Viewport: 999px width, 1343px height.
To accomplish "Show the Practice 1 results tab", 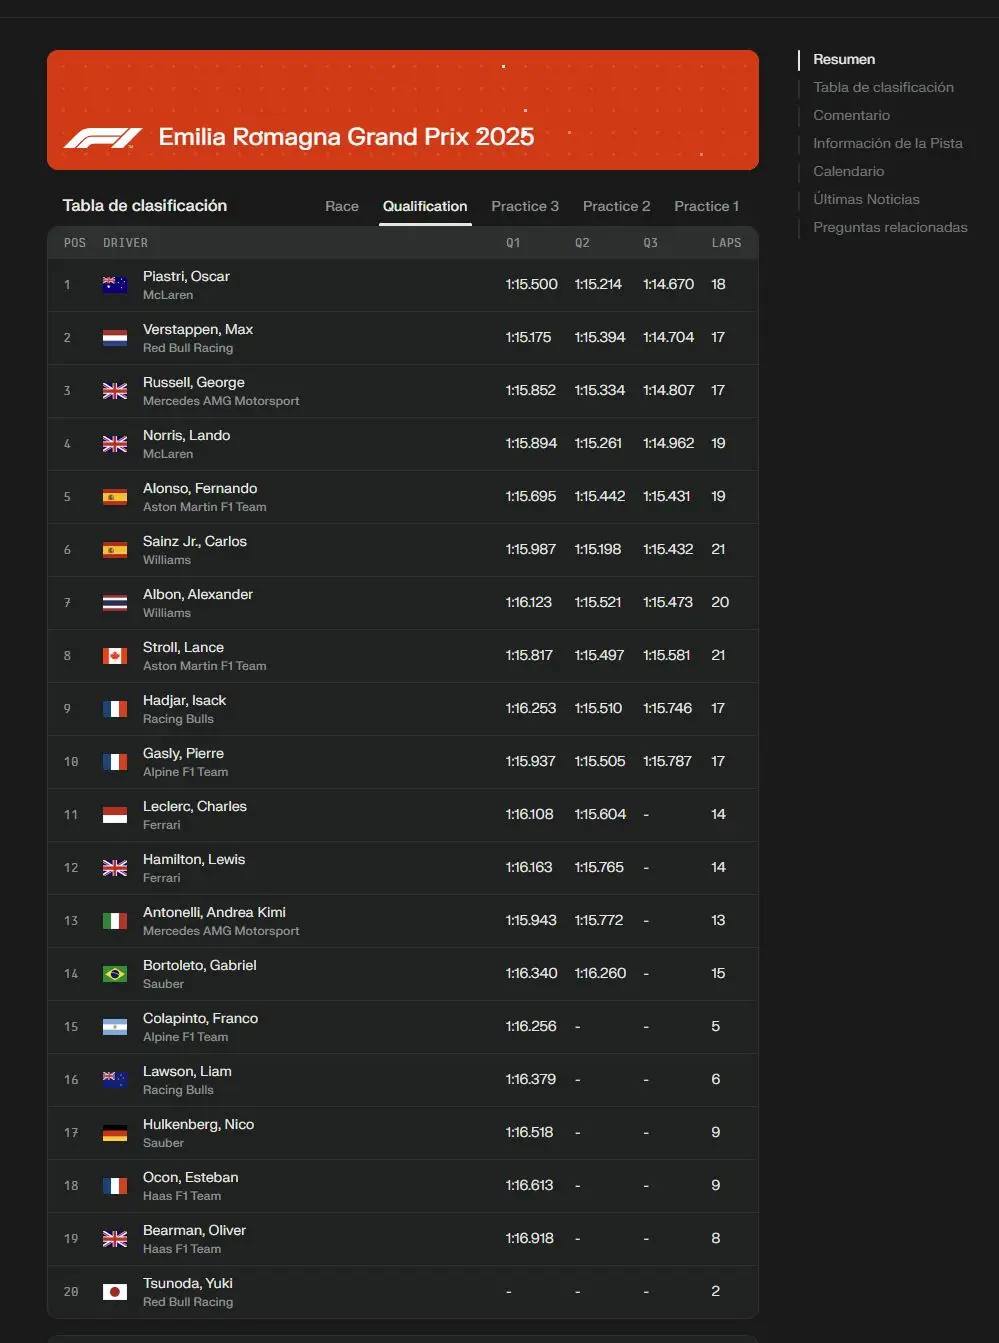I will click(x=706, y=206).
